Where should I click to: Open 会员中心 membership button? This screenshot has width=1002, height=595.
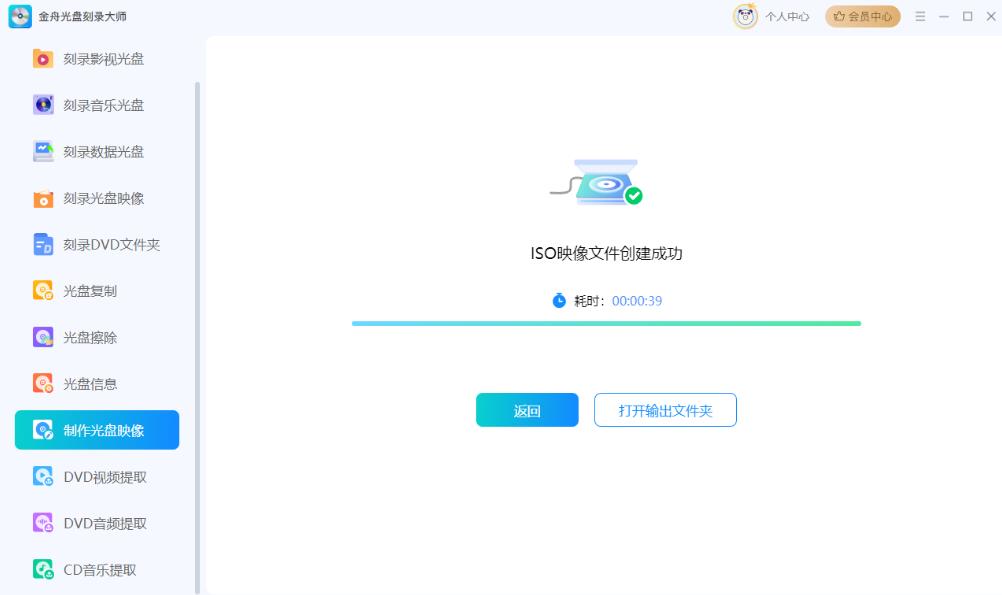863,17
